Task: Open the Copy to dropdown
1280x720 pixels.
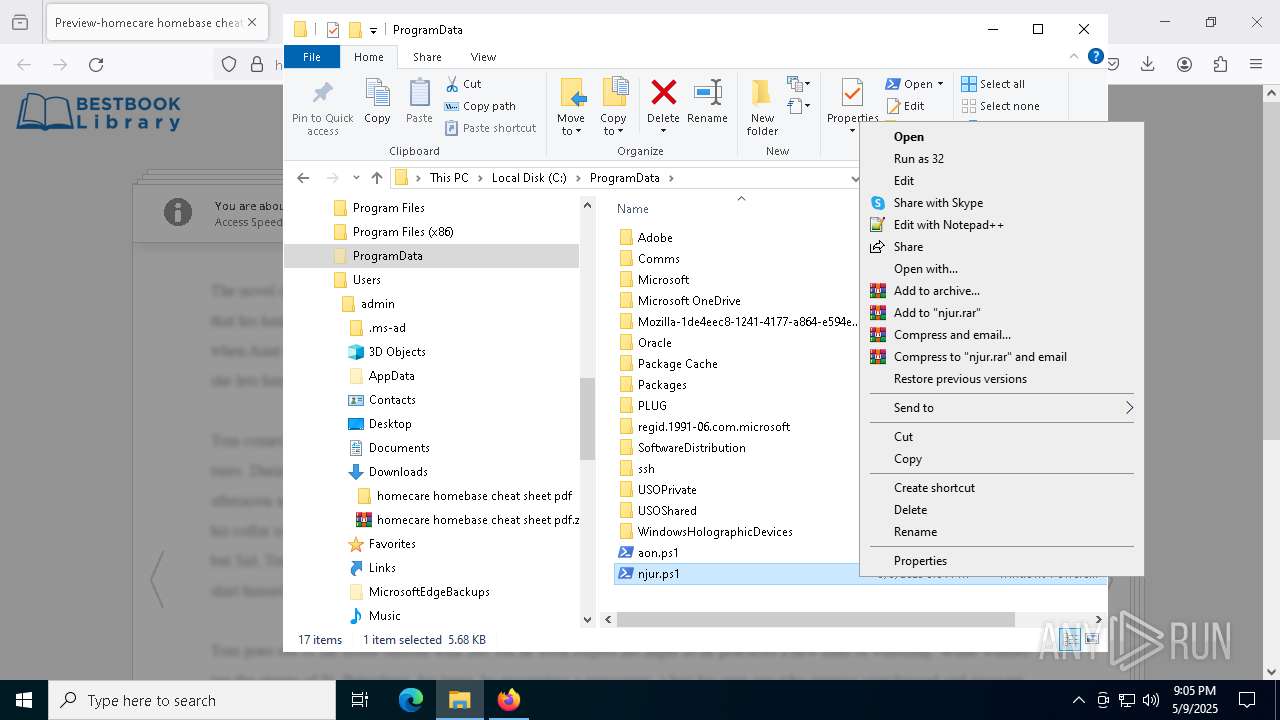Action: tap(613, 131)
